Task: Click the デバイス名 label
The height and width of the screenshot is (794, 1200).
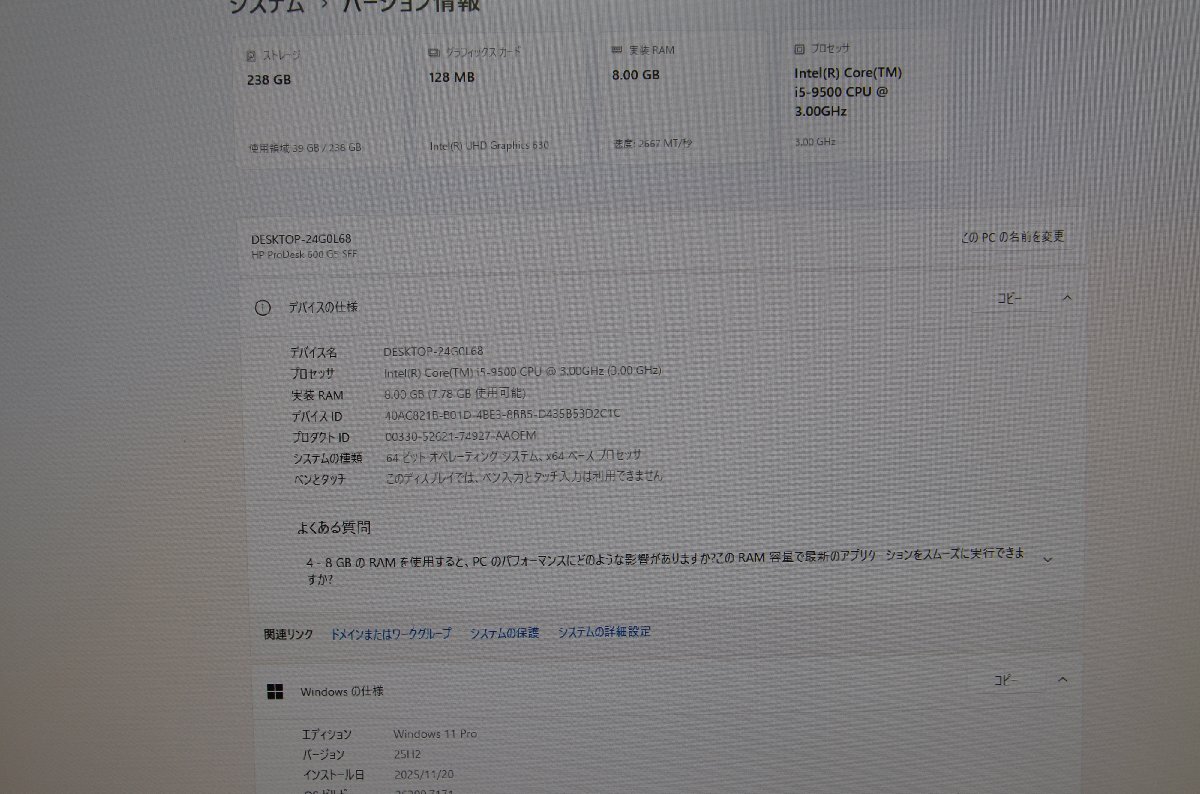Action: click(314, 352)
